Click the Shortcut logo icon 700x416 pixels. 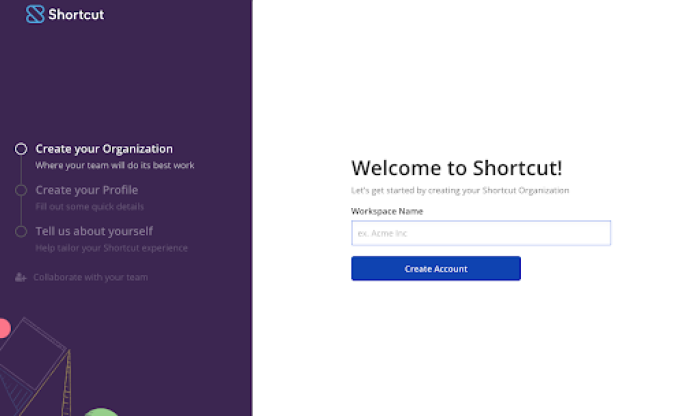click(35, 14)
